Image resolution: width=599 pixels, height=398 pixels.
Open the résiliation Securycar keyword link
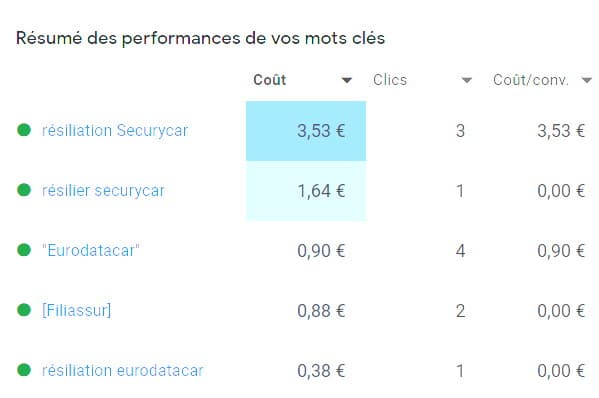tap(115, 130)
